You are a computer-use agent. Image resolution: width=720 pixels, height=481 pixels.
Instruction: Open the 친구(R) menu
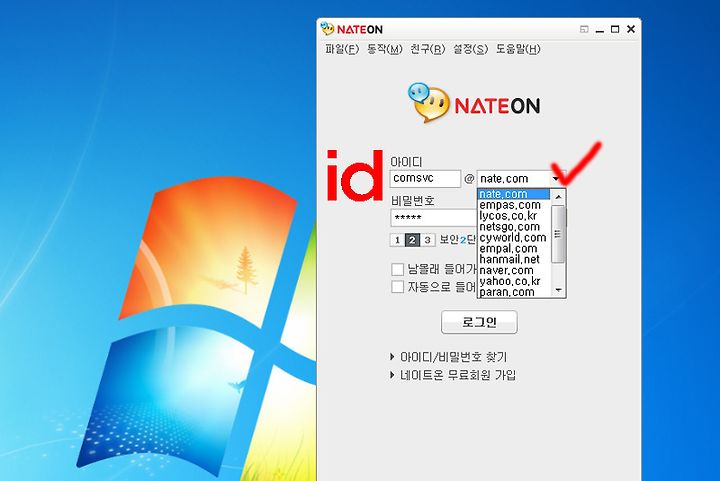tap(428, 49)
